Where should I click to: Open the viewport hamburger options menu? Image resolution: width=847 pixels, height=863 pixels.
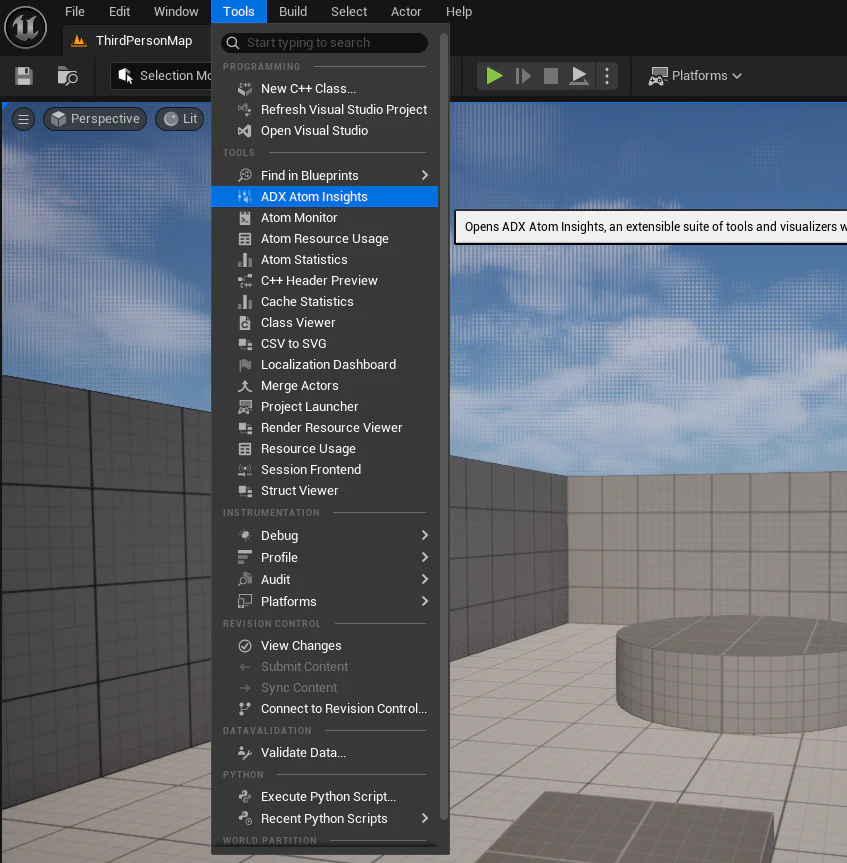pyautogui.click(x=23, y=119)
